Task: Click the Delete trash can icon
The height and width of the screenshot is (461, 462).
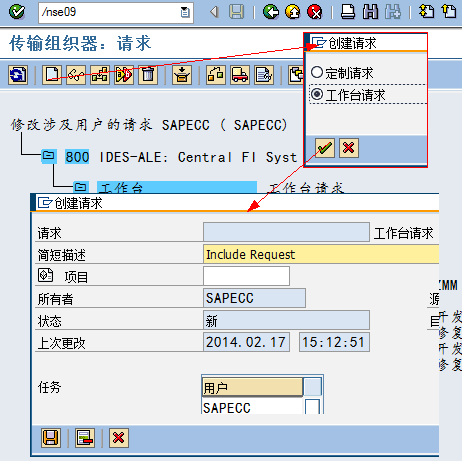Action: (x=148, y=75)
